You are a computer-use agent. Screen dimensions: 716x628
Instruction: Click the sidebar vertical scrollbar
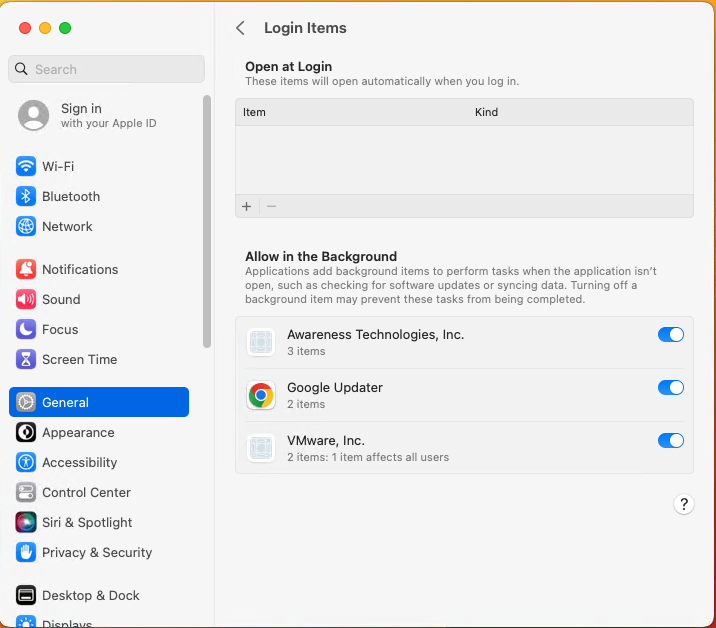[207, 222]
